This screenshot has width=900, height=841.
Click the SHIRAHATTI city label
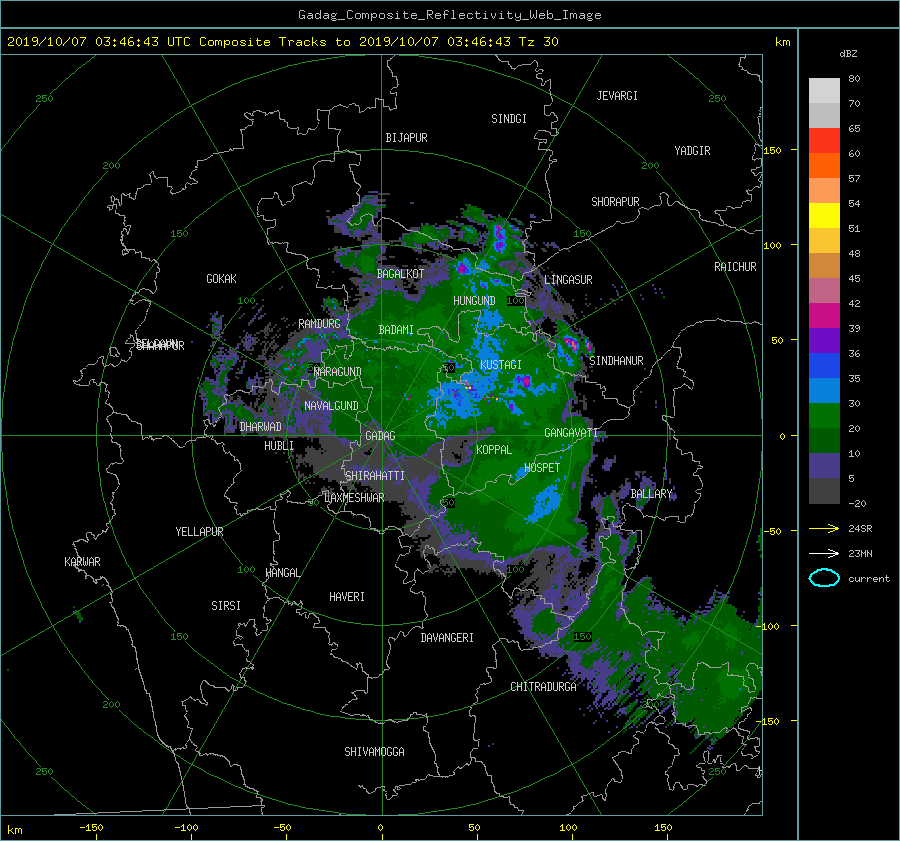[375, 476]
